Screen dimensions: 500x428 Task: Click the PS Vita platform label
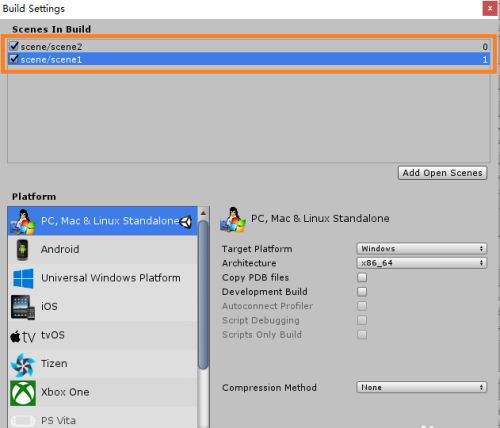pos(58,421)
